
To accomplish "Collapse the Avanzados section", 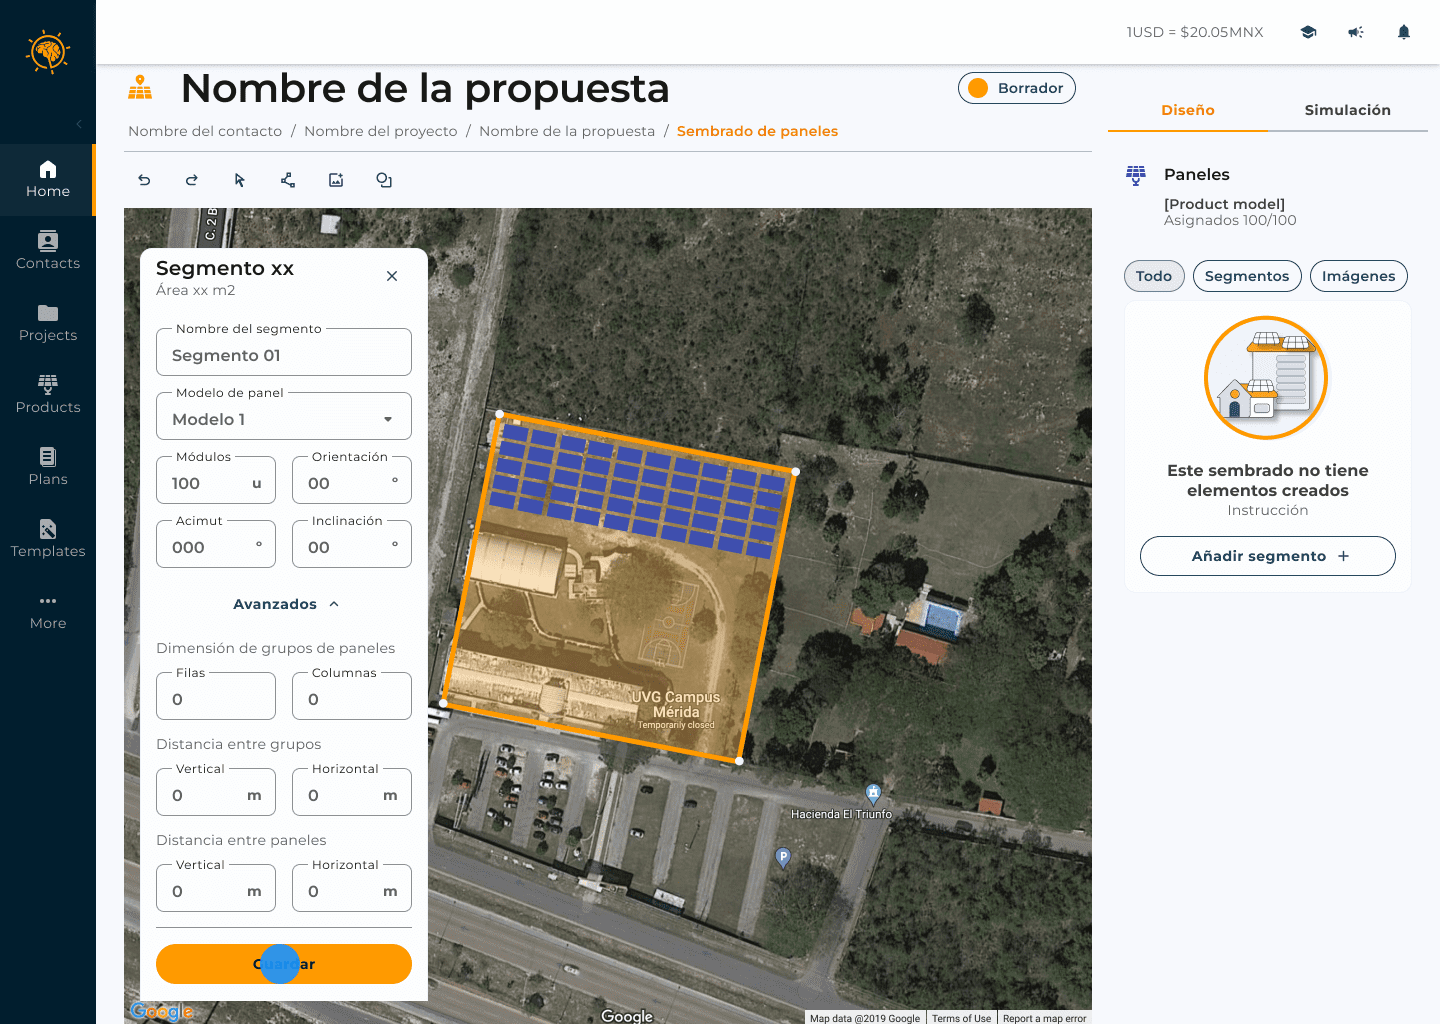I will (x=285, y=604).
